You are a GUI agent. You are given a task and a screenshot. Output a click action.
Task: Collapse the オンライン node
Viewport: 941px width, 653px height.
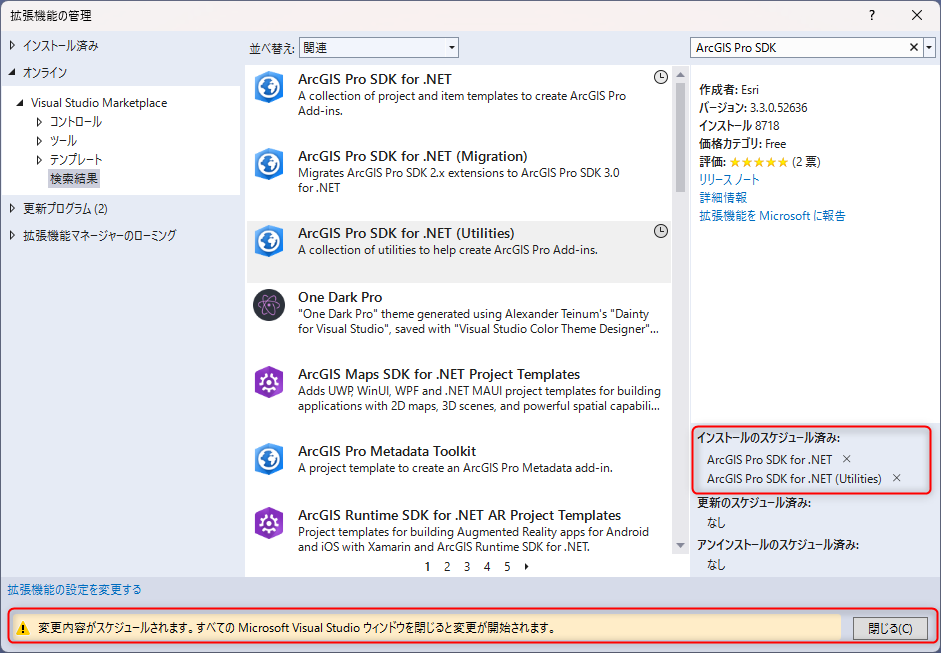click(13, 73)
